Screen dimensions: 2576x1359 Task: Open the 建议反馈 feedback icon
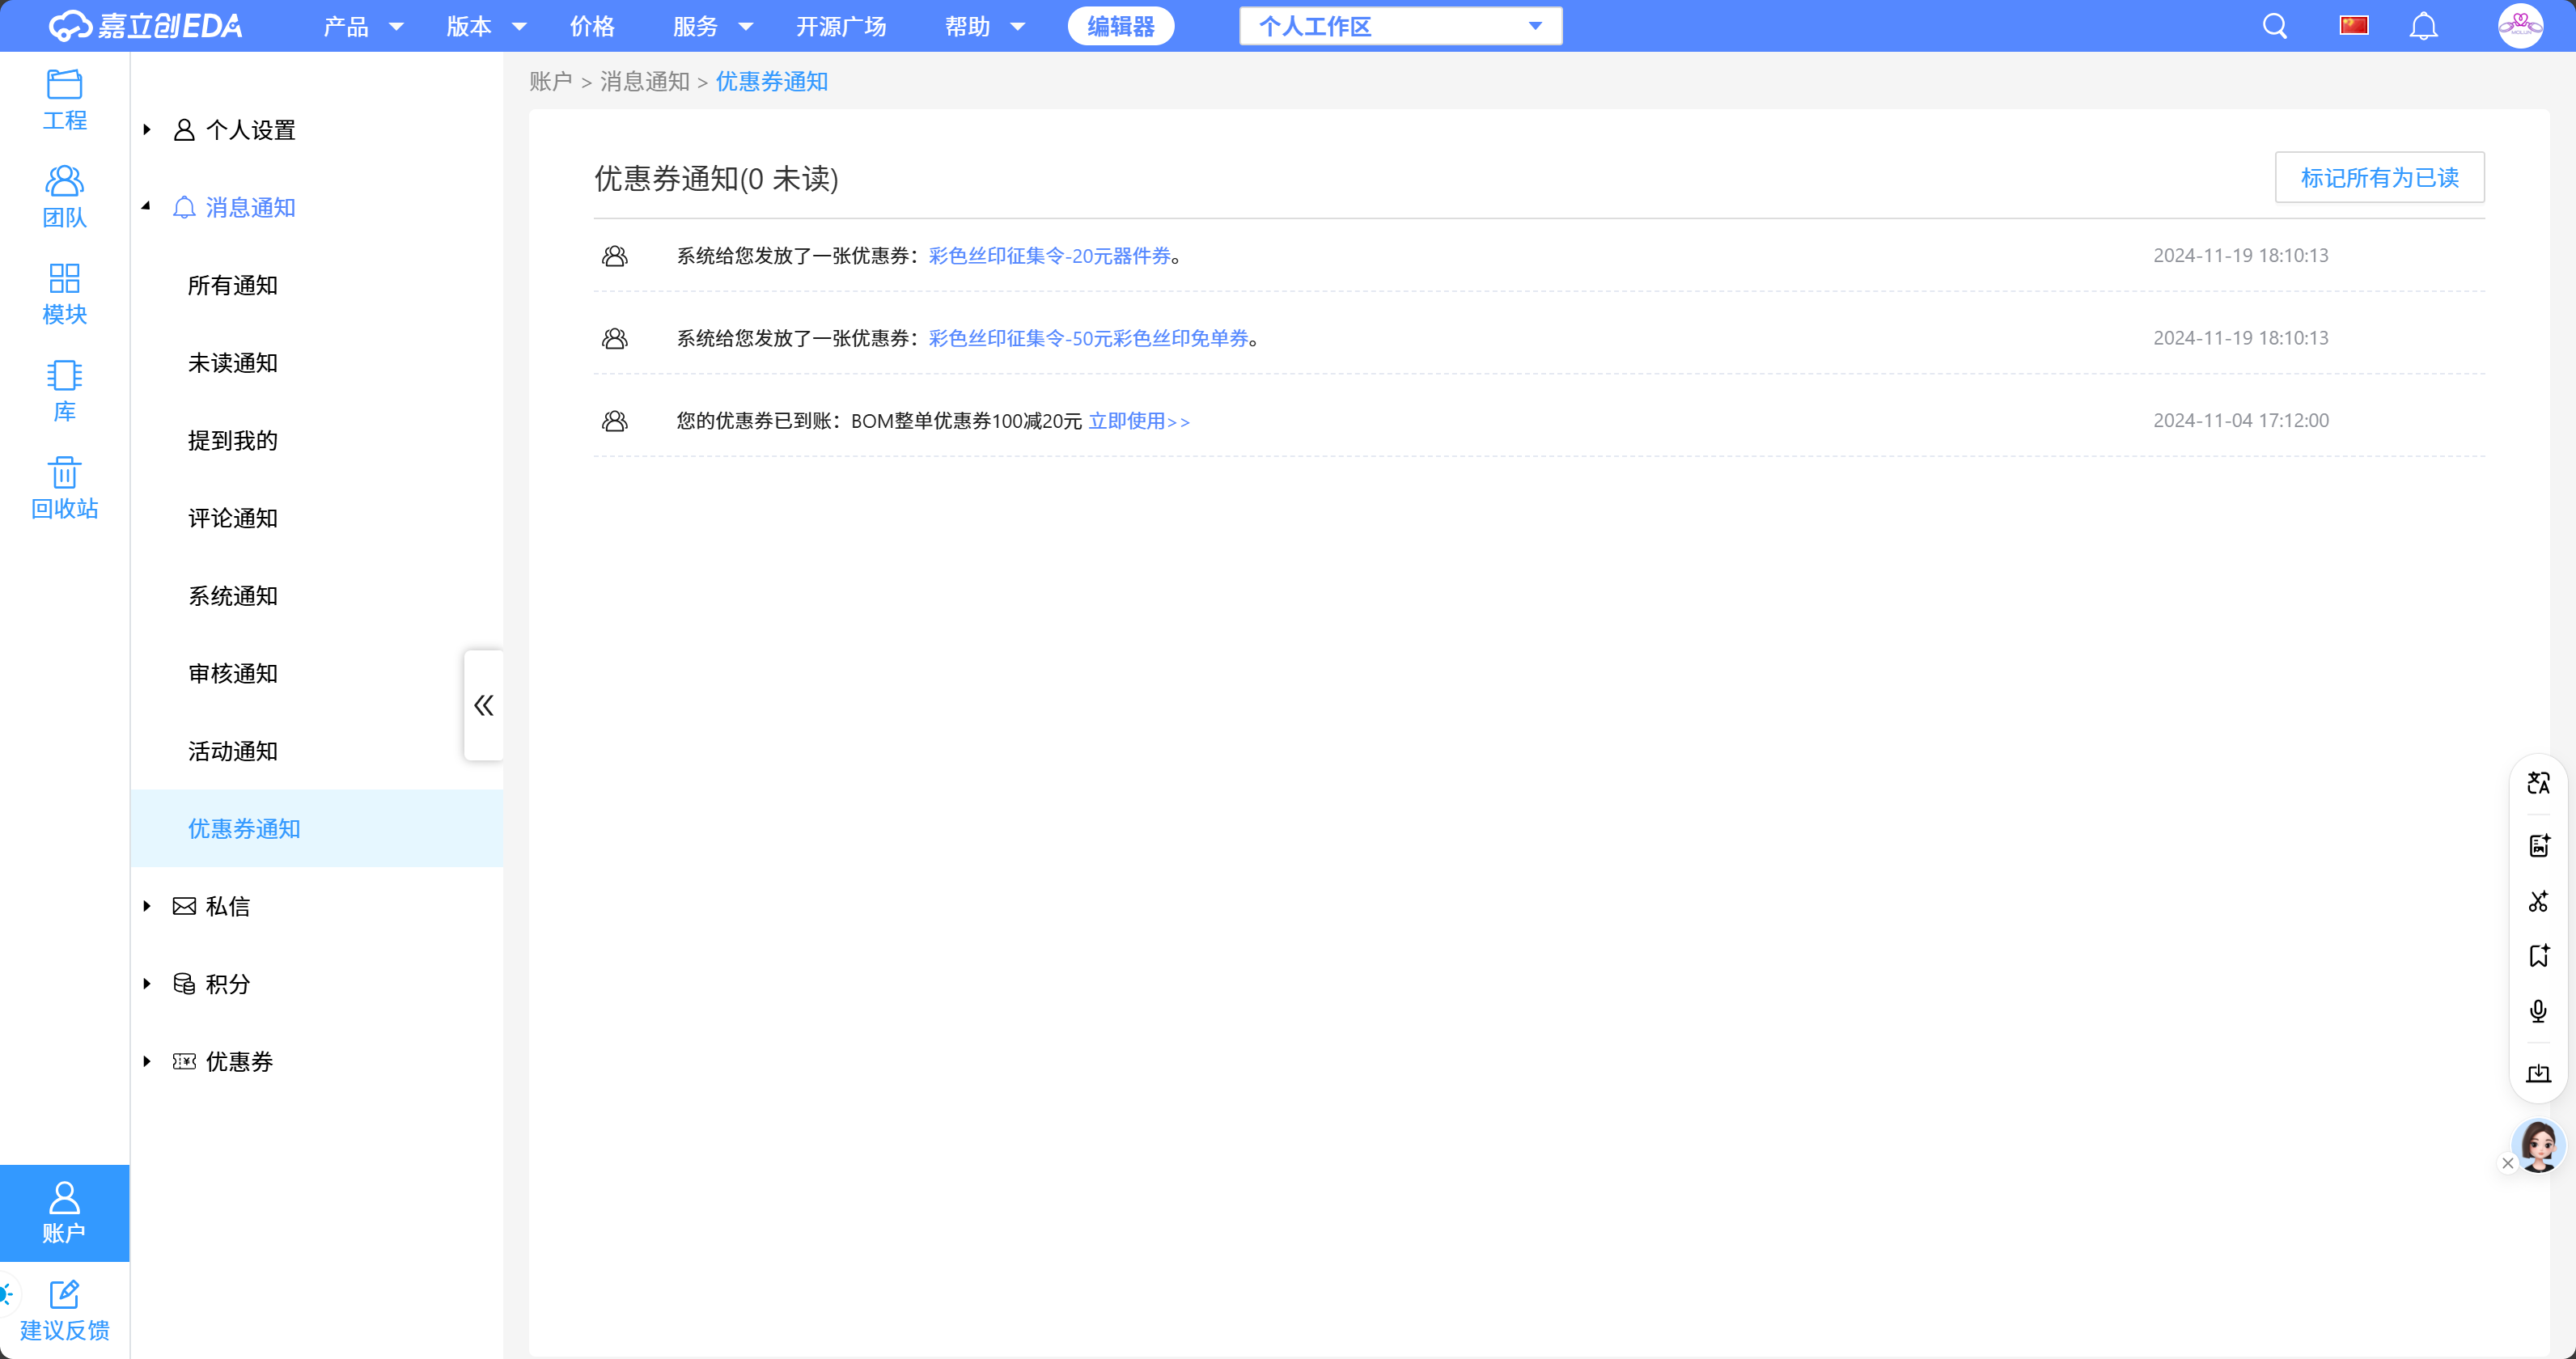click(x=64, y=1310)
